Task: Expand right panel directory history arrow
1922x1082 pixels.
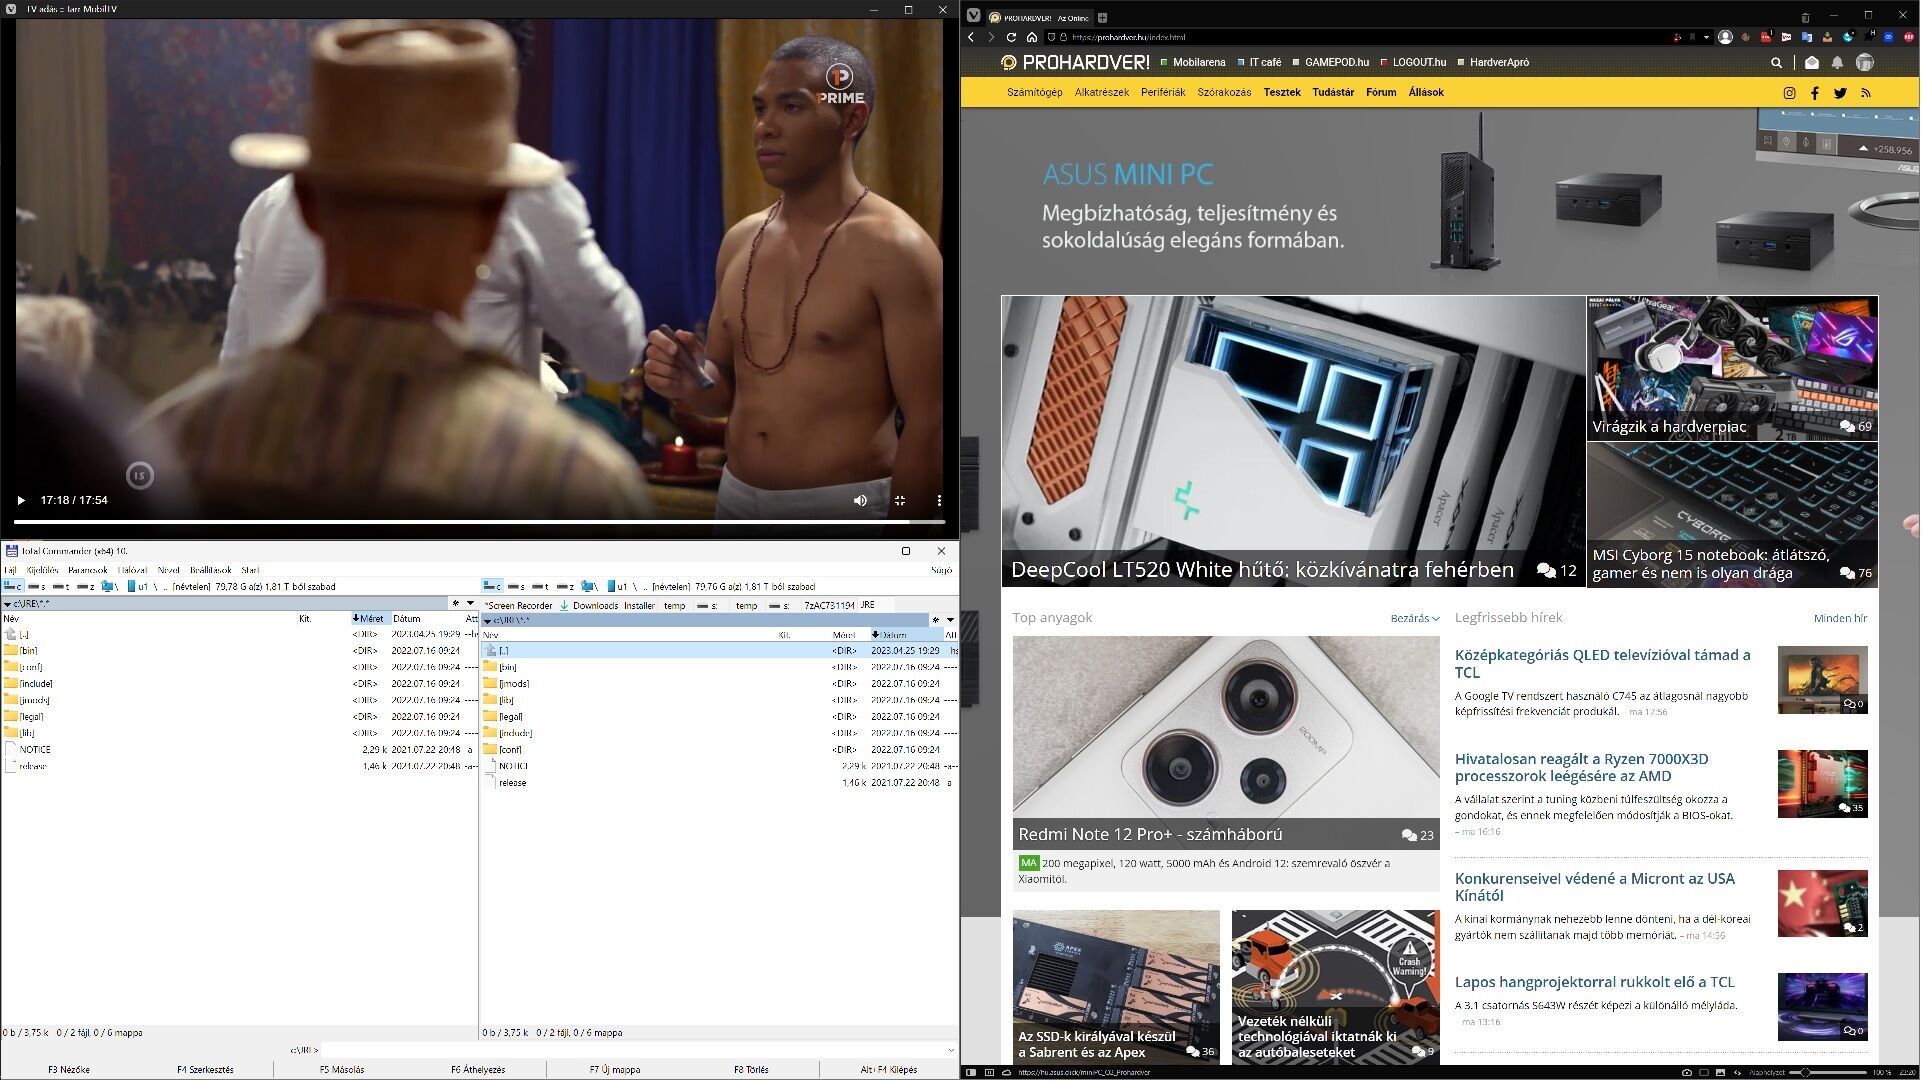Action: [x=951, y=620]
